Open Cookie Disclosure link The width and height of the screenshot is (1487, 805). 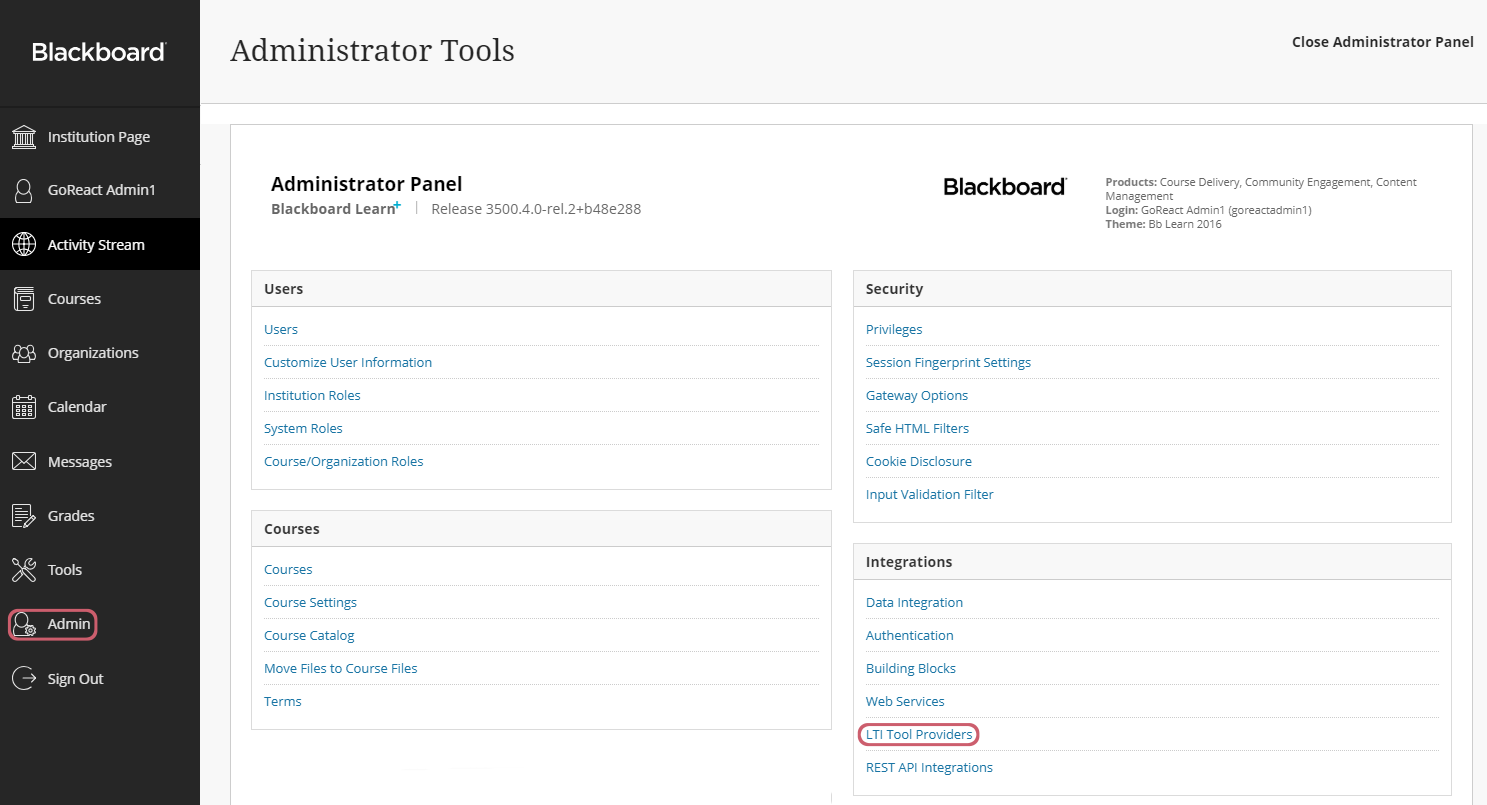(x=919, y=461)
